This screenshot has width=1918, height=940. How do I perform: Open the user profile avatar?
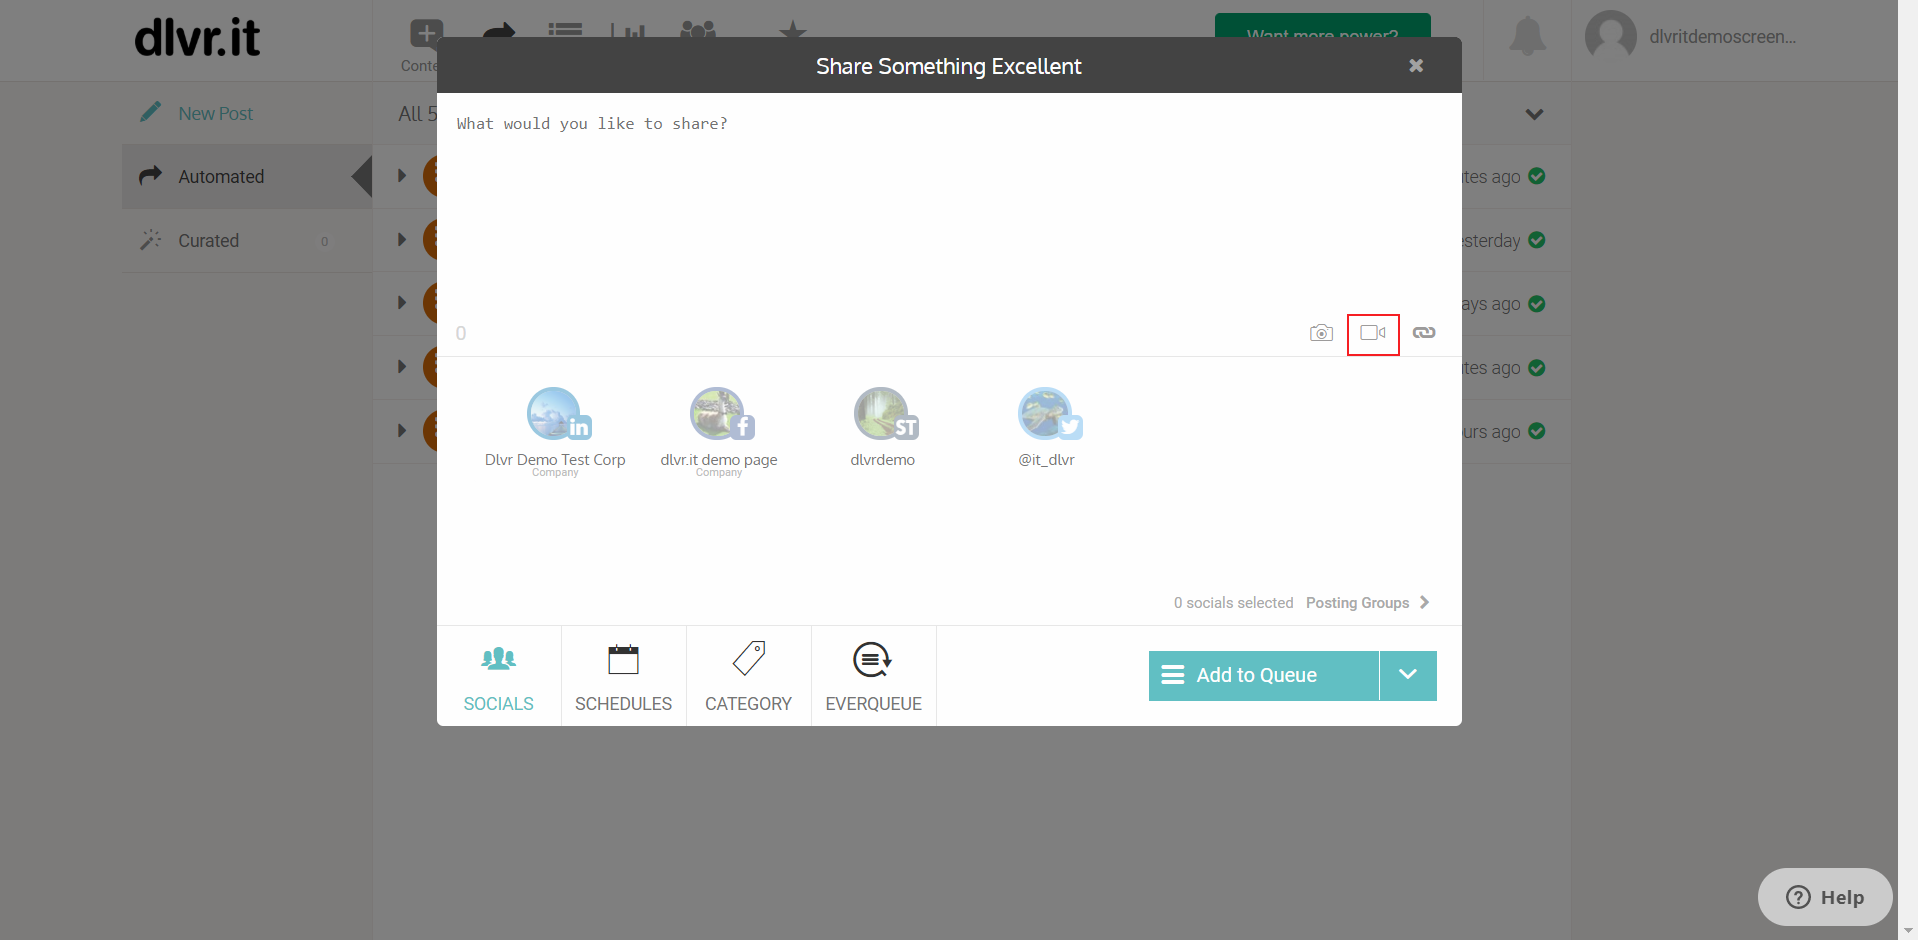1610,37
